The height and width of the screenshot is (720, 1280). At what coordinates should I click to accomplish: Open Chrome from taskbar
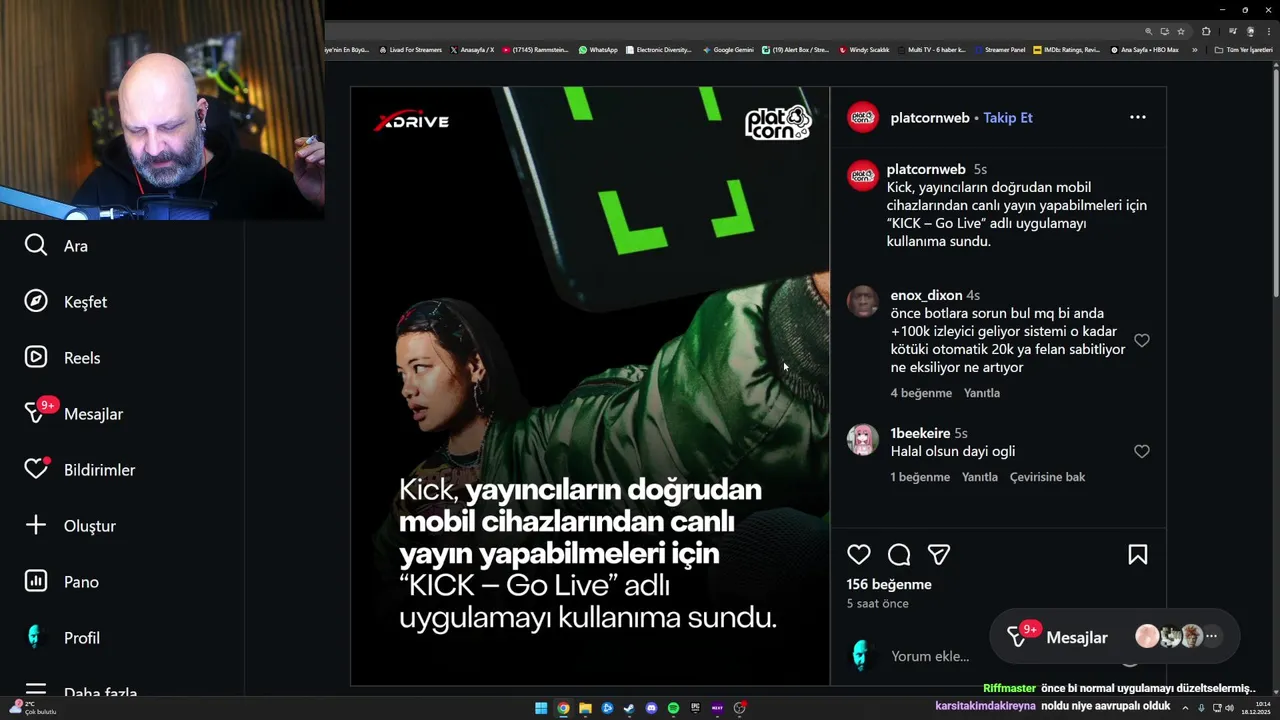(563, 708)
